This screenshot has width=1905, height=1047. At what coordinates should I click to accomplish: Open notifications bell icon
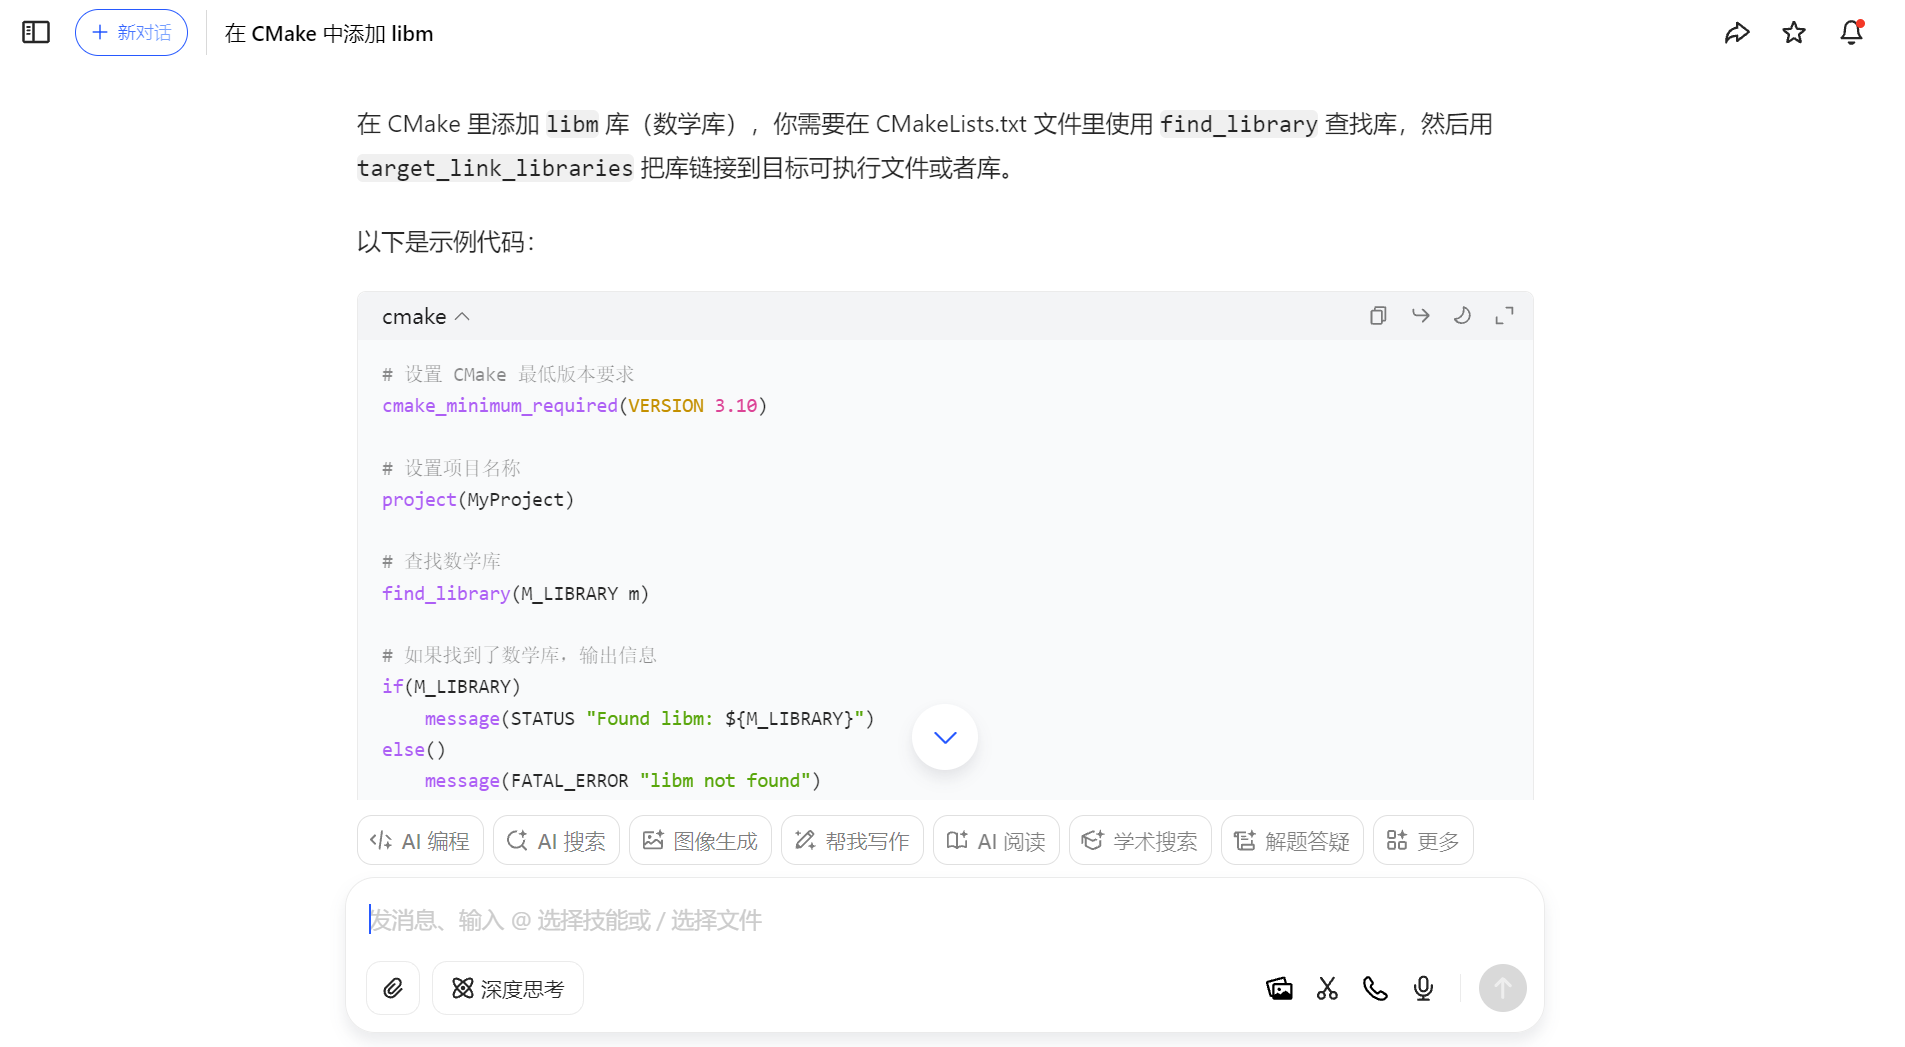click(x=1852, y=33)
